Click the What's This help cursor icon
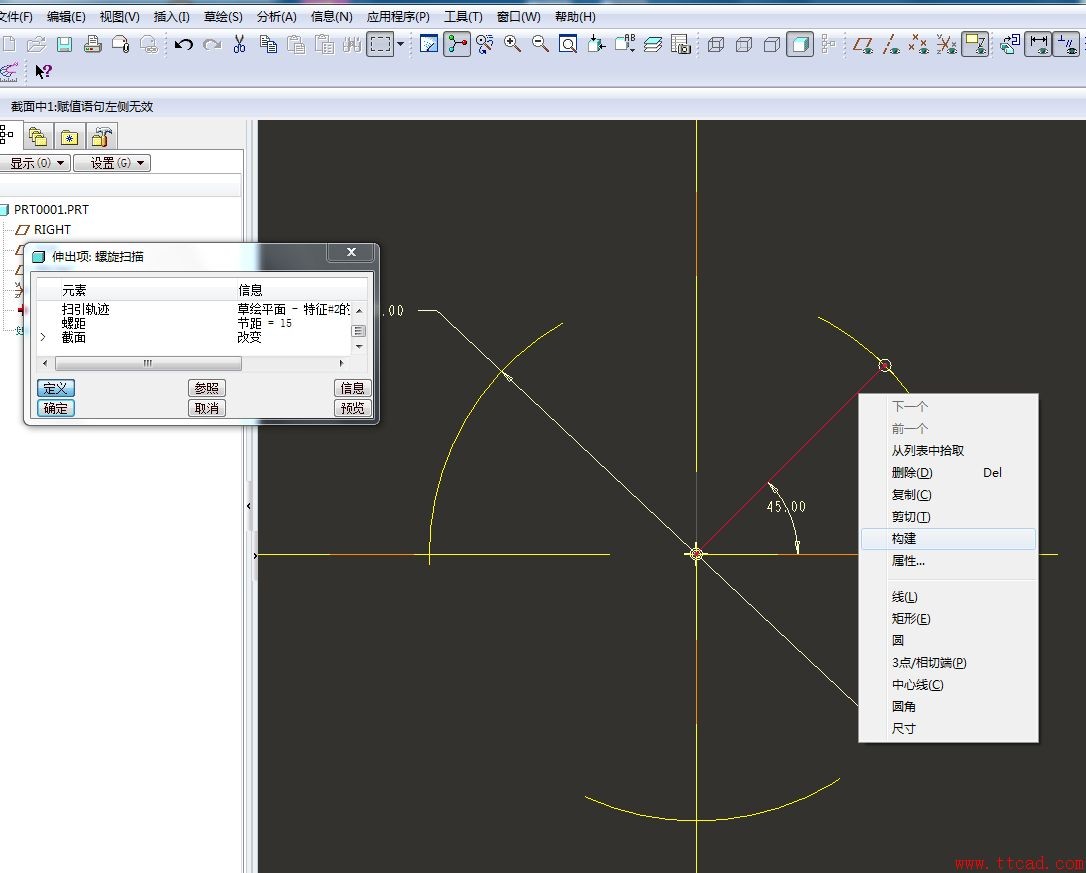The height and width of the screenshot is (873, 1086). 43,71
